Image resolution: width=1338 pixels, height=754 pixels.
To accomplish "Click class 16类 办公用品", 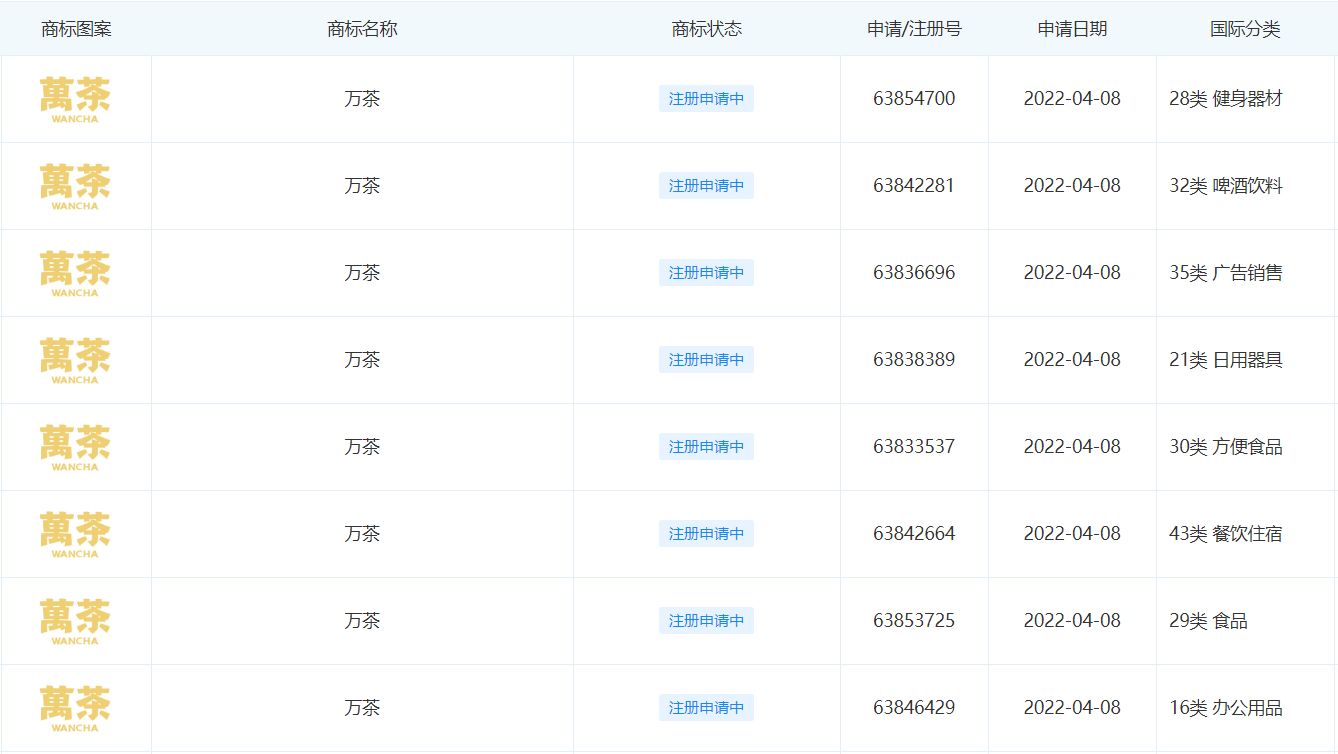I will [x=1226, y=708].
